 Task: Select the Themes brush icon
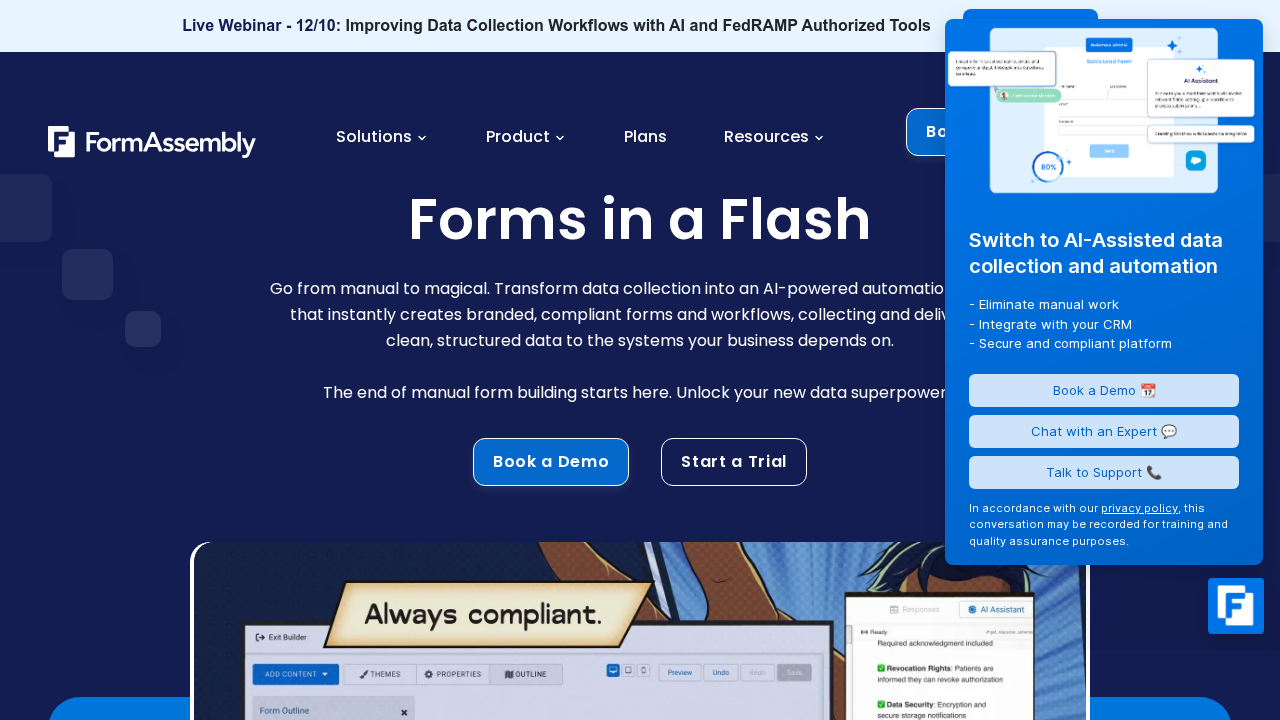pos(363,674)
